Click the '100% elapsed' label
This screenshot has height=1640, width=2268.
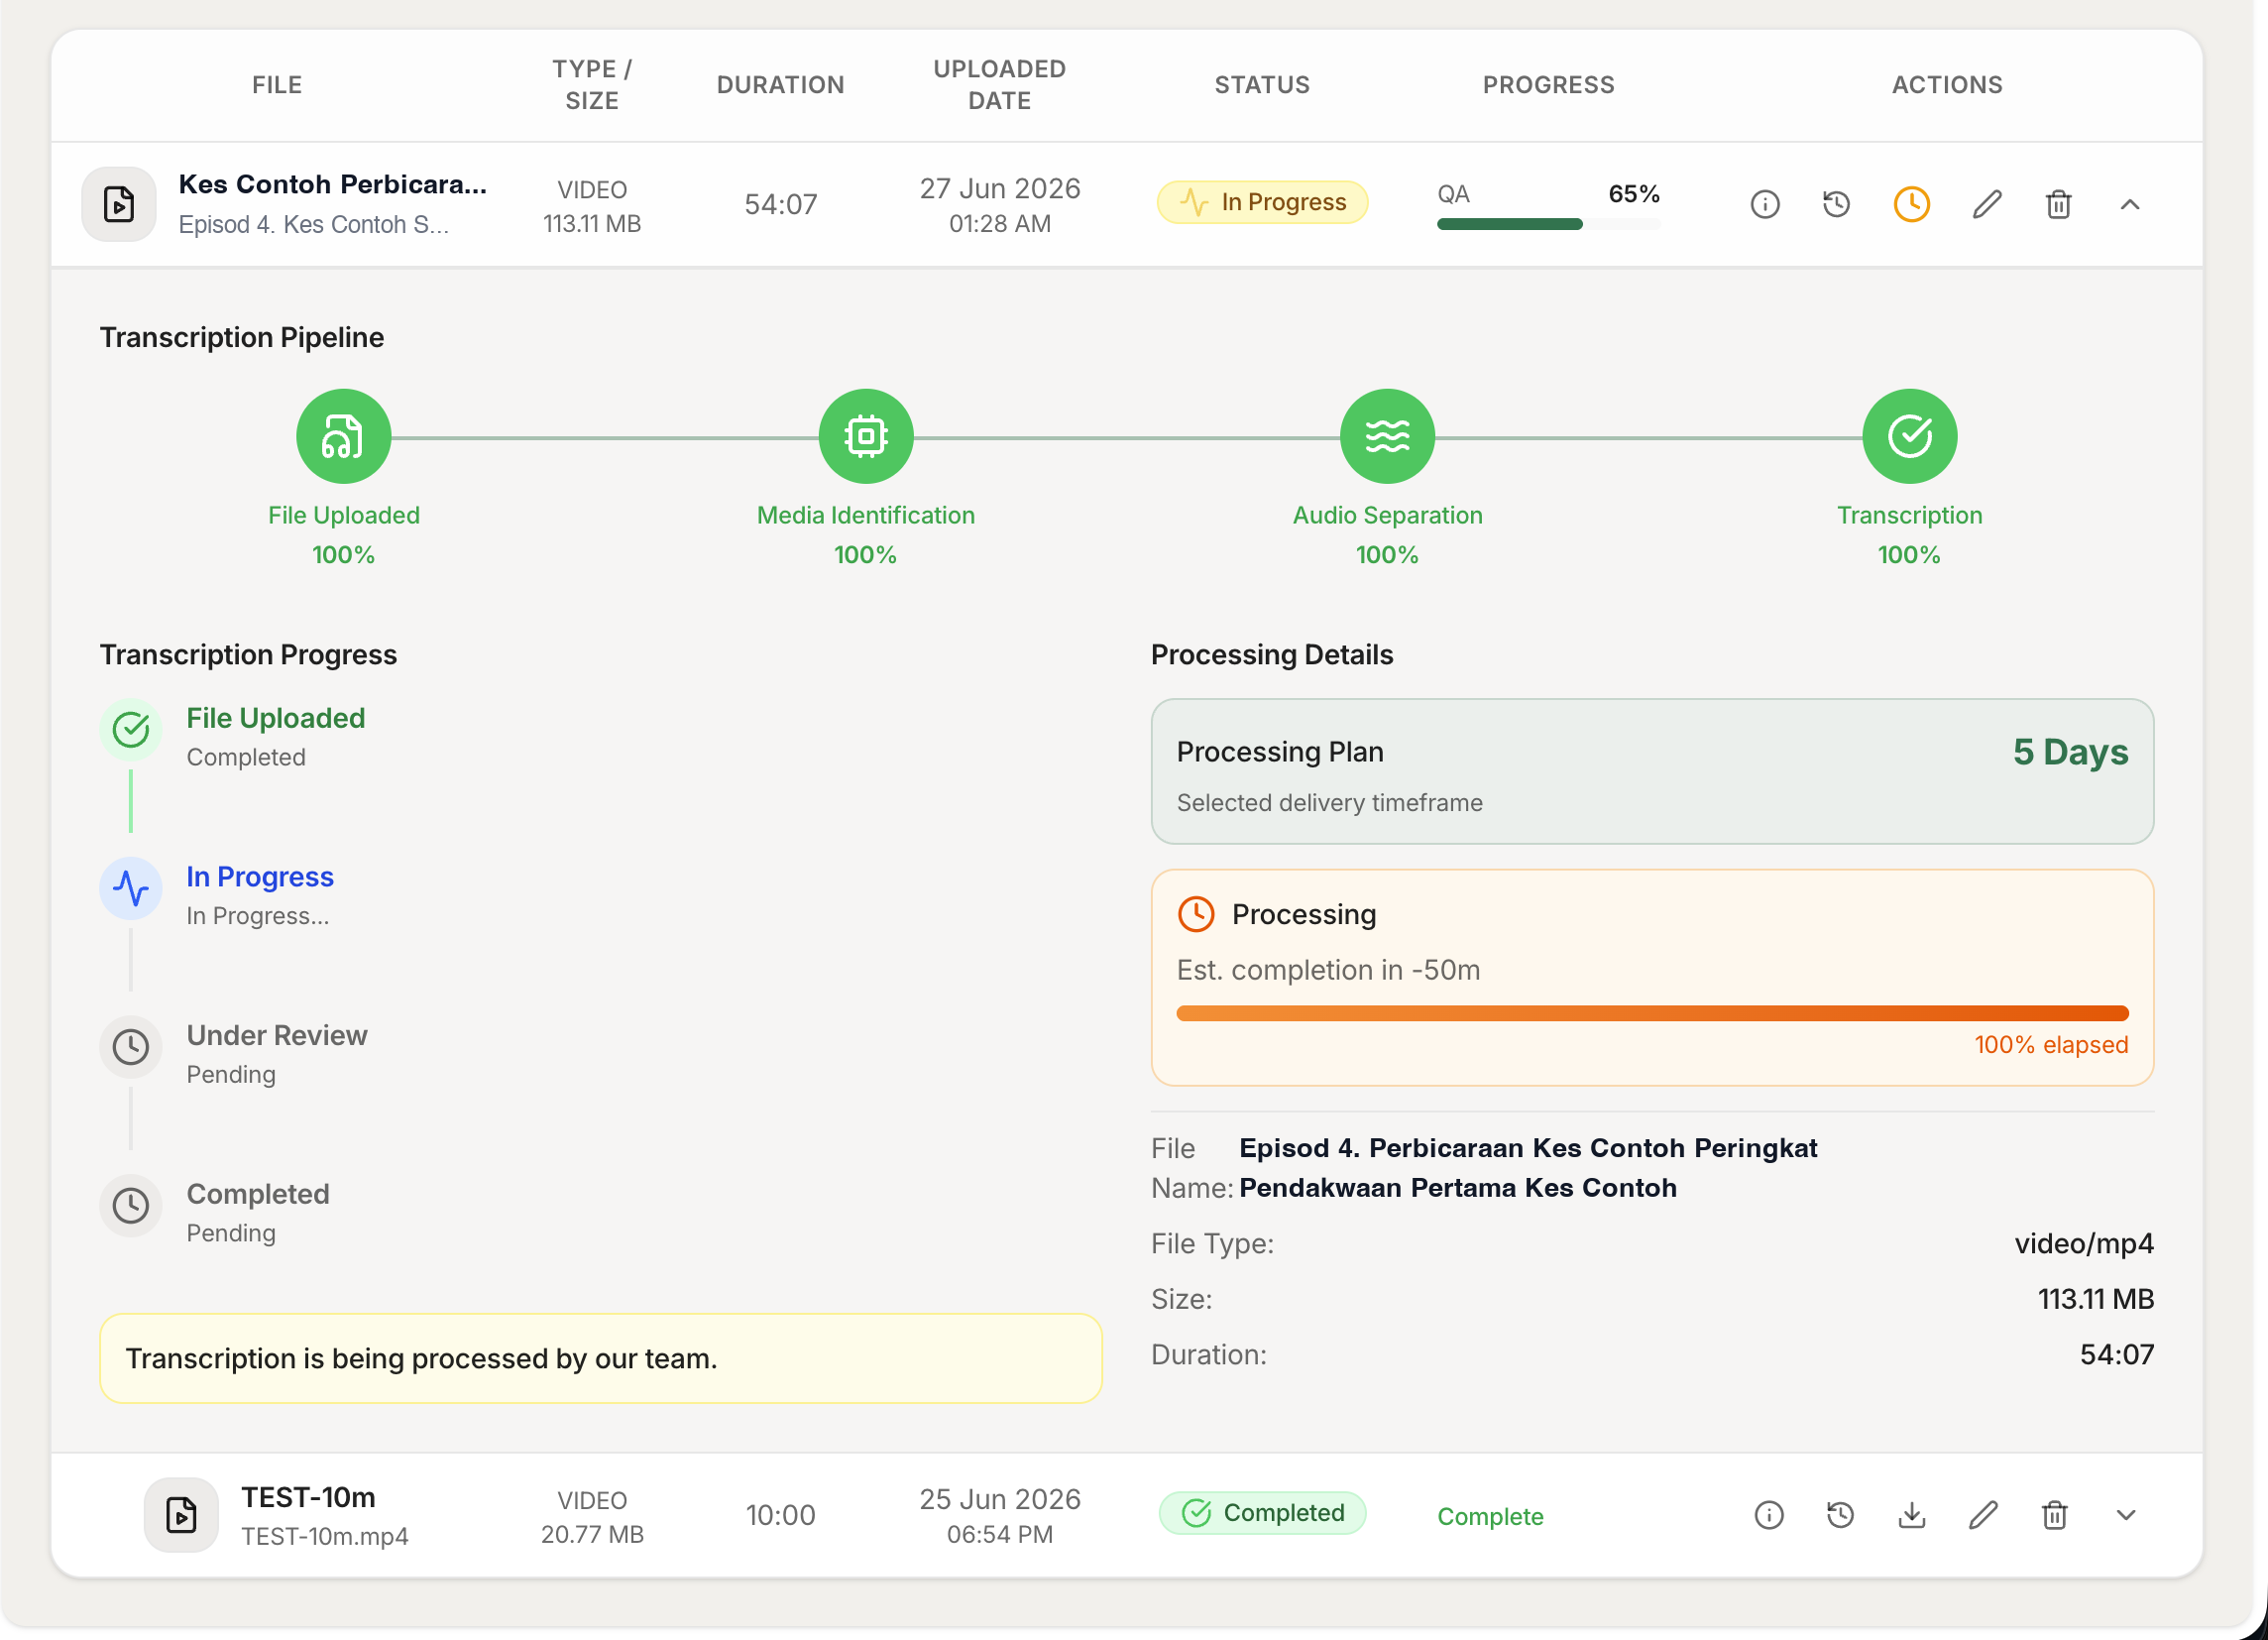click(2051, 1045)
